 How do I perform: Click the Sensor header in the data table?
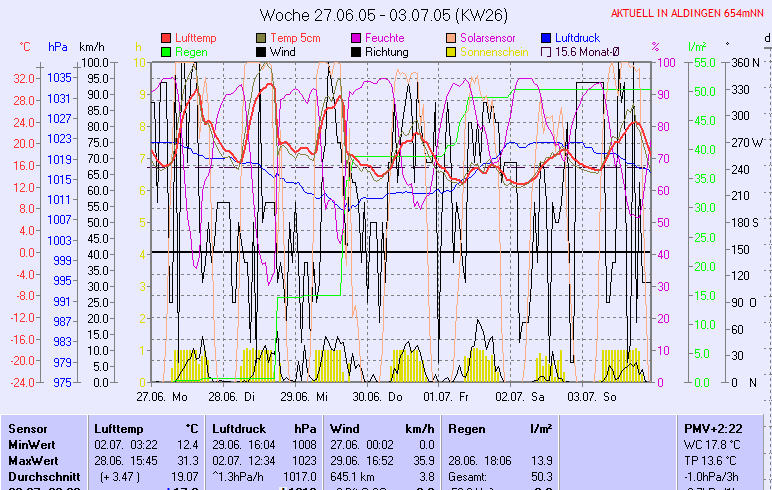click(x=27, y=428)
